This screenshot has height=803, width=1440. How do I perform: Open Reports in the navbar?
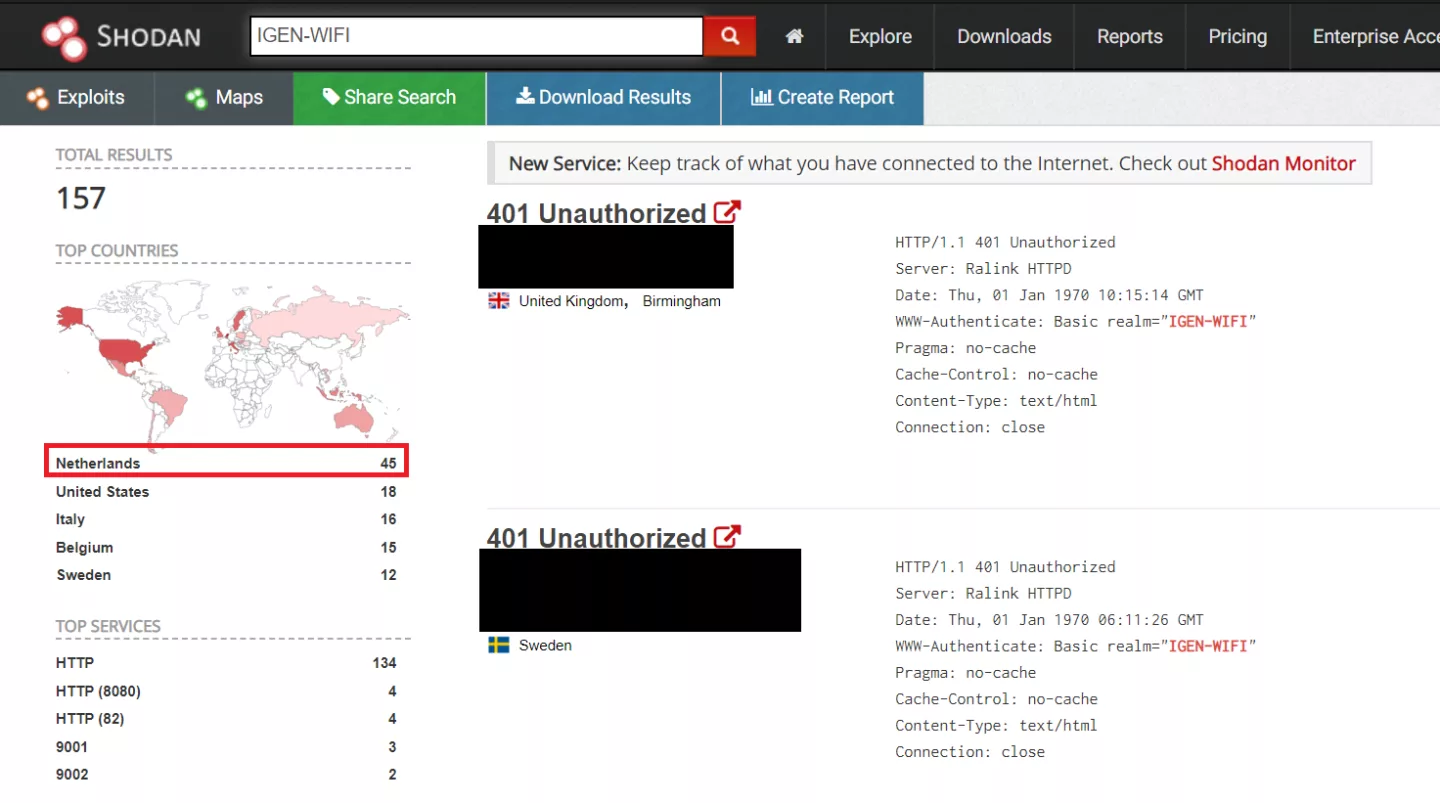click(x=1130, y=36)
